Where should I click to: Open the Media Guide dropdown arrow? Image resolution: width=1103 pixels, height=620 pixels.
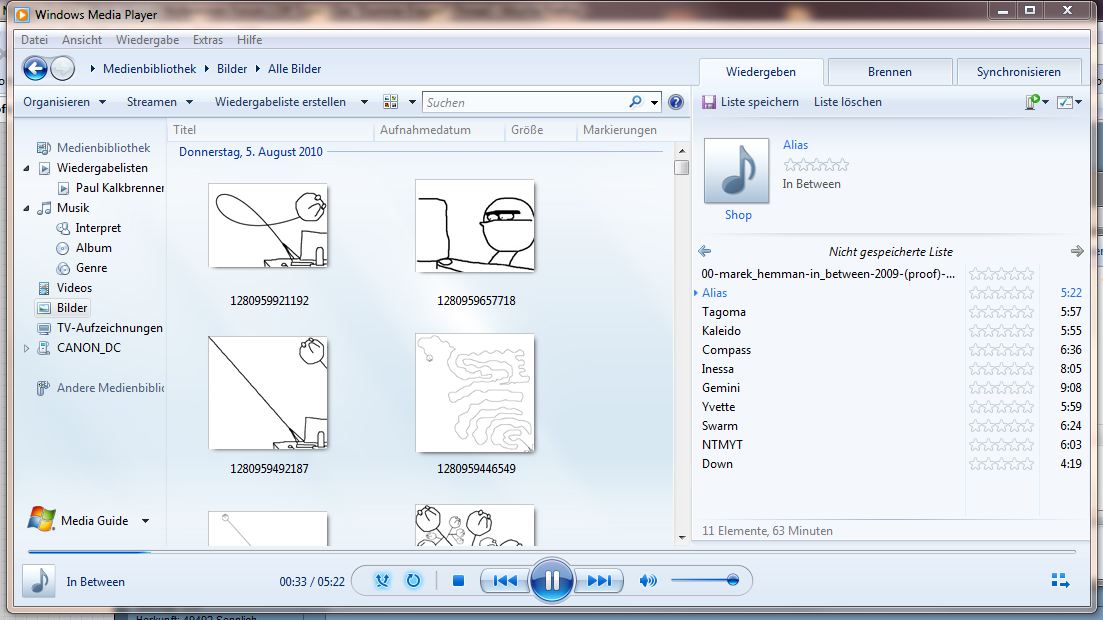[145, 521]
